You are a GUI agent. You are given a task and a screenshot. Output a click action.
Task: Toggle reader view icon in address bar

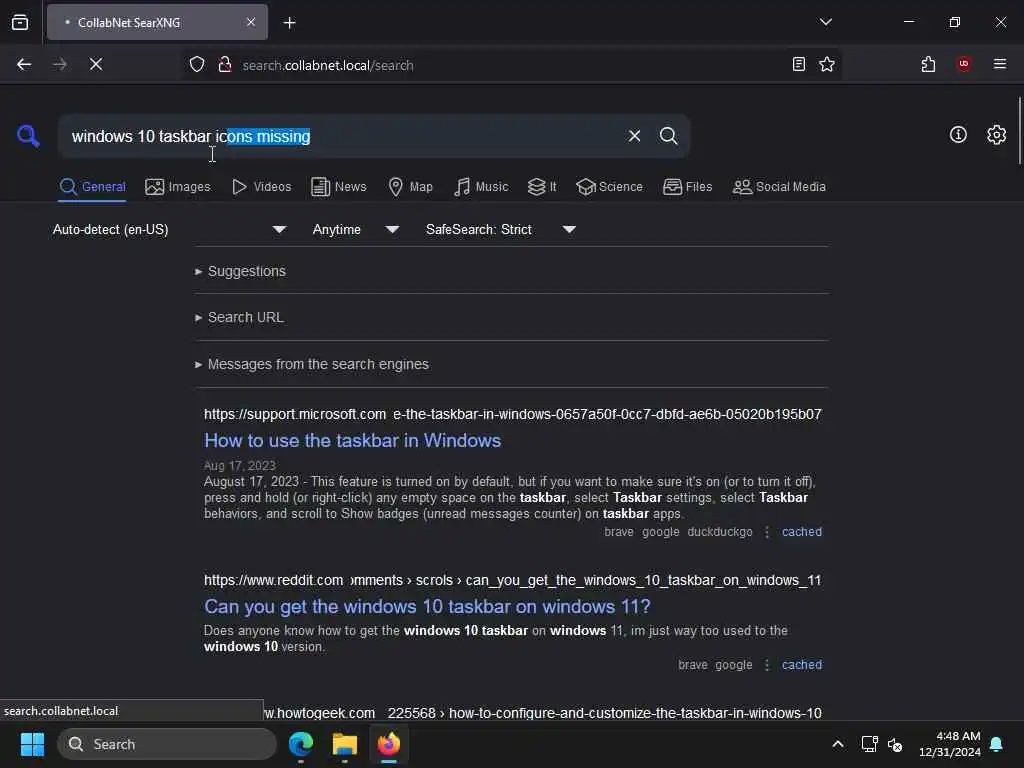798,64
